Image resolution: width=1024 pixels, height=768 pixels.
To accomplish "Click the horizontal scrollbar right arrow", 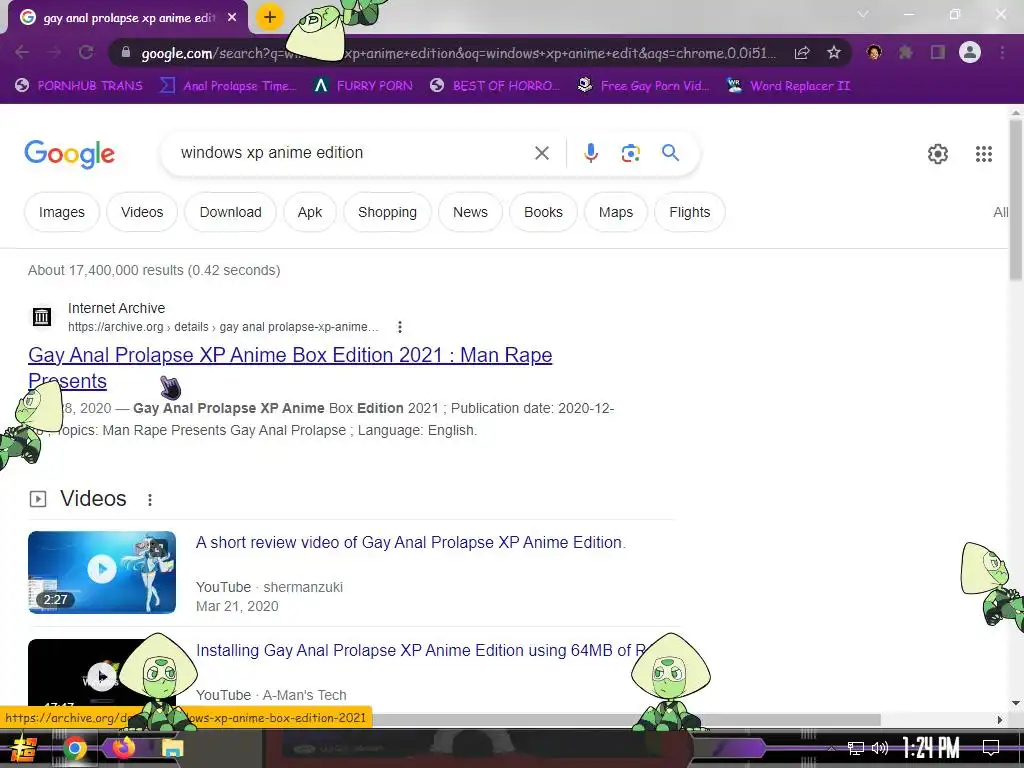I will pos(1000,720).
